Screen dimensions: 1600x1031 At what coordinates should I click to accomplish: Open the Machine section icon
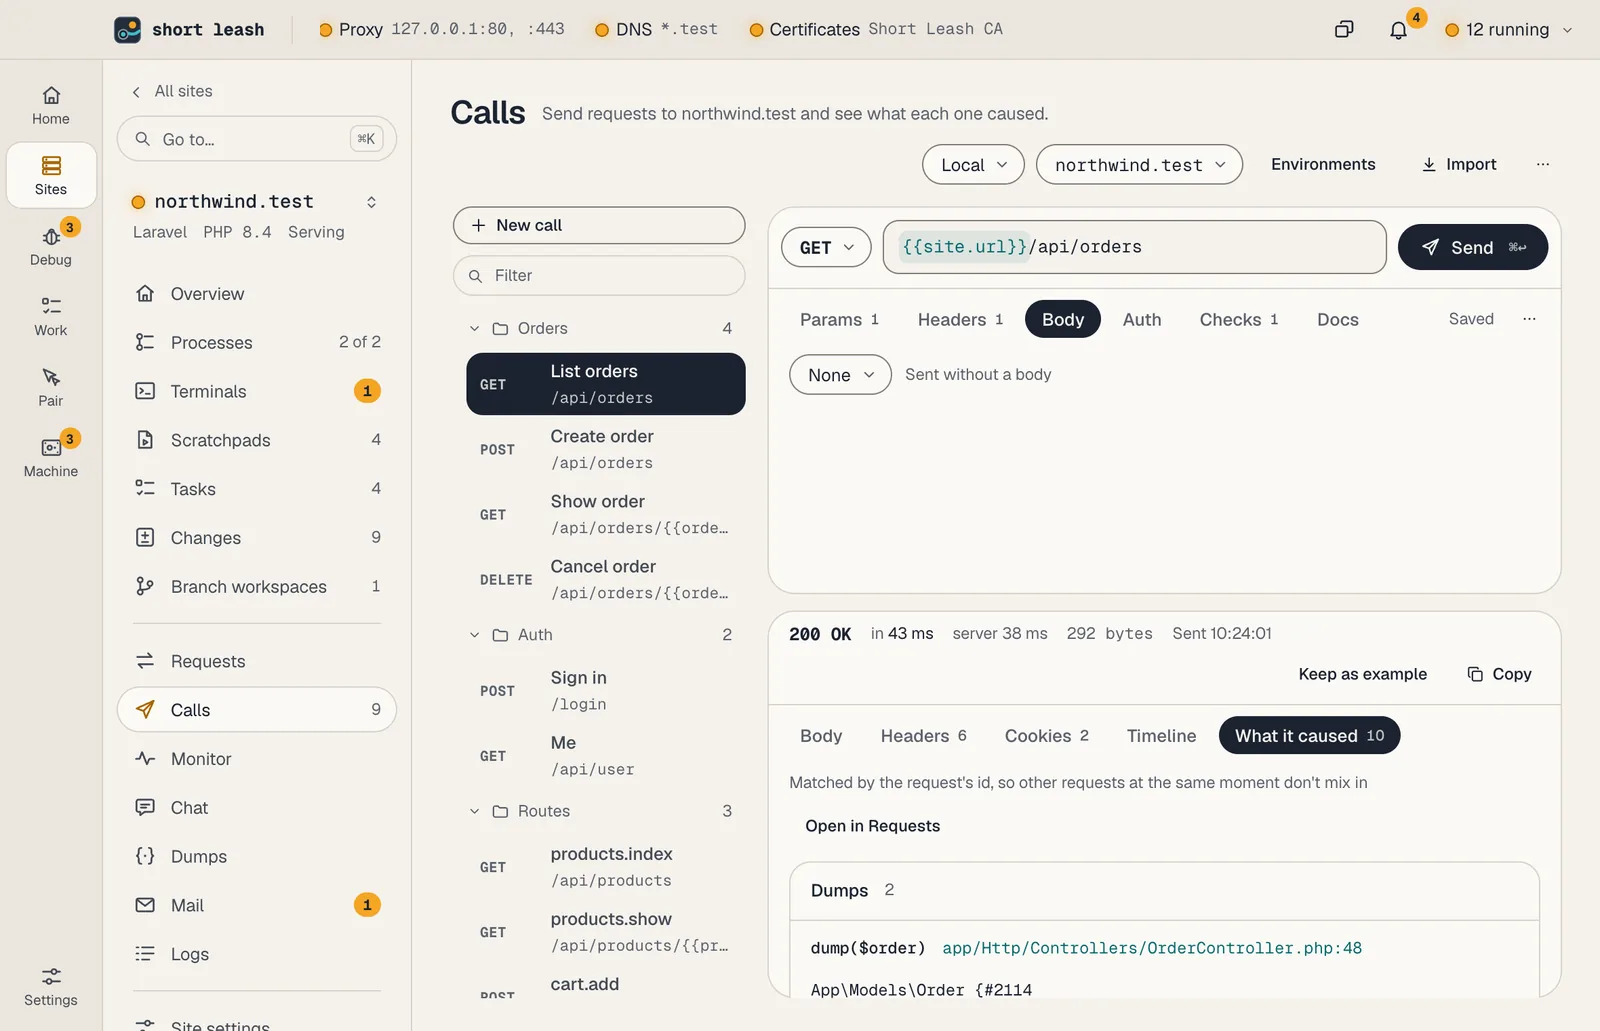click(51, 457)
